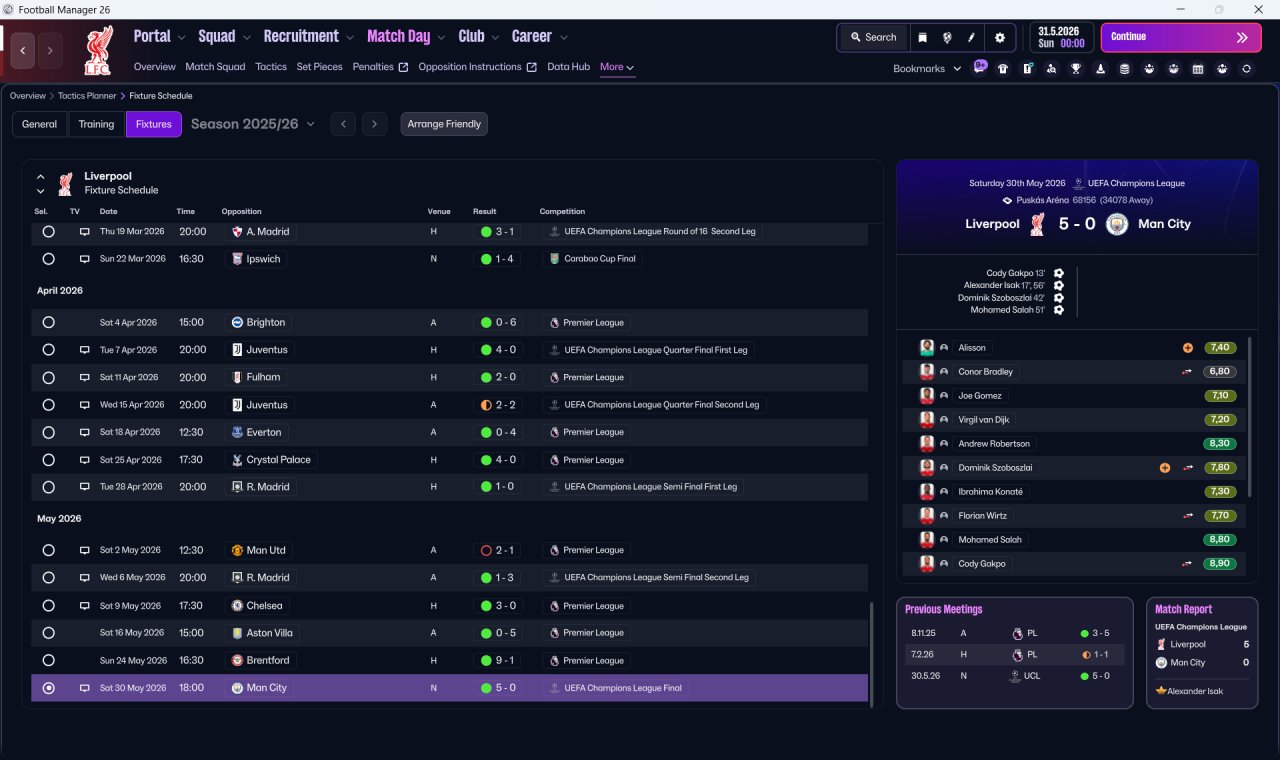Image resolution: width=1280 pixels, height=760 pixels.
Task: Select the Man Utd fixture radio button
Action: 48,550
